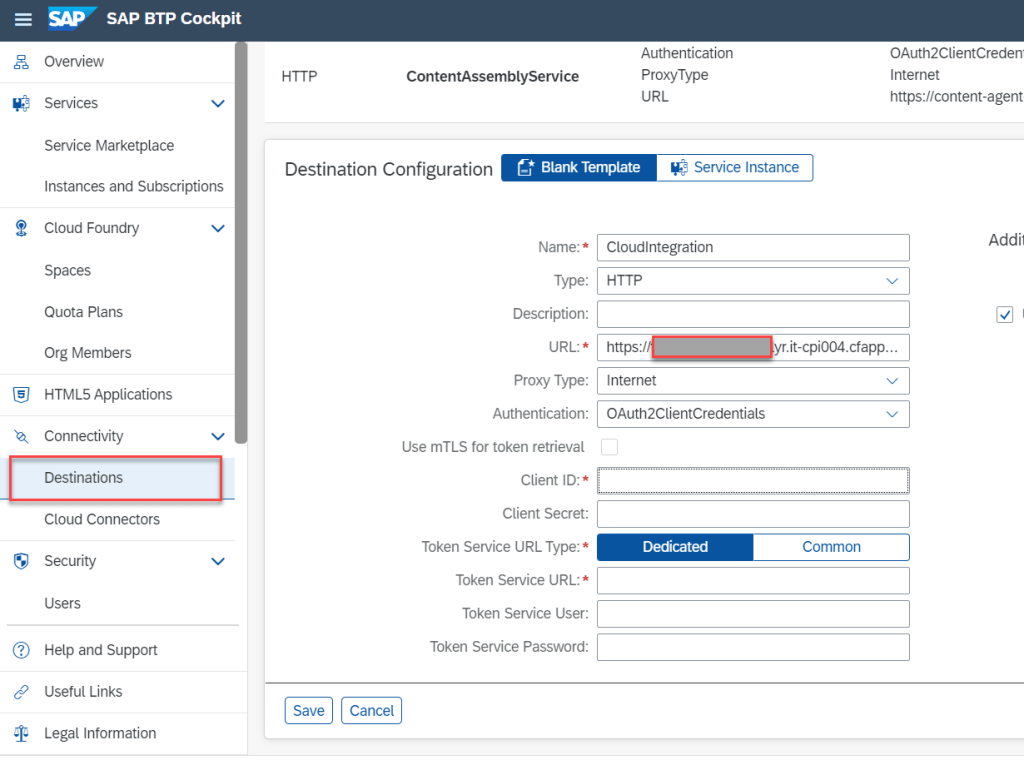Collapse the Connectivity section chevron

coord(218,436)
